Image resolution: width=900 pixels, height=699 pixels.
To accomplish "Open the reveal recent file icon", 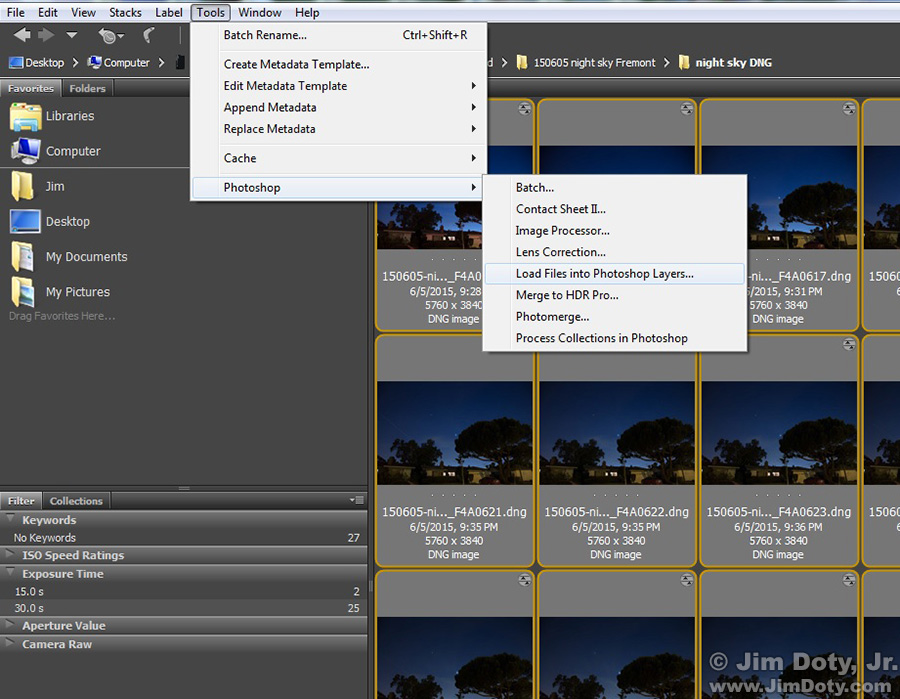I will click(x=110, y=36).
